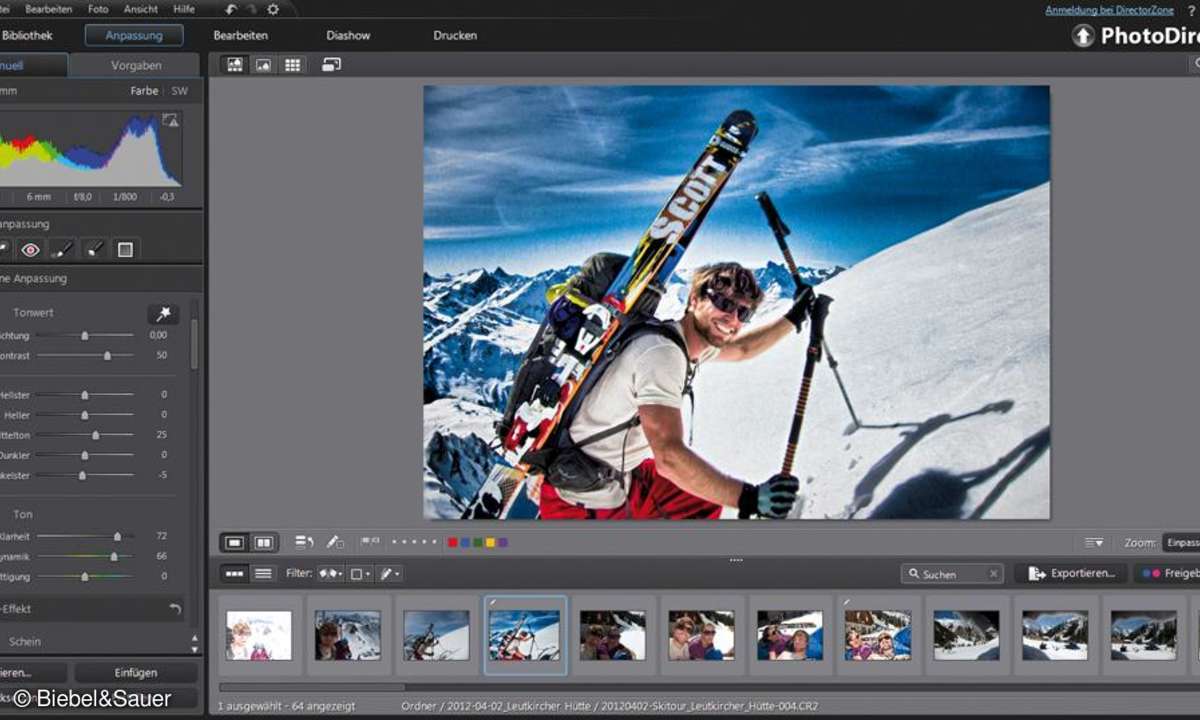Select the currently highlighted skier thumbnail
The image size is (1200, 720).
pos(525,635)
